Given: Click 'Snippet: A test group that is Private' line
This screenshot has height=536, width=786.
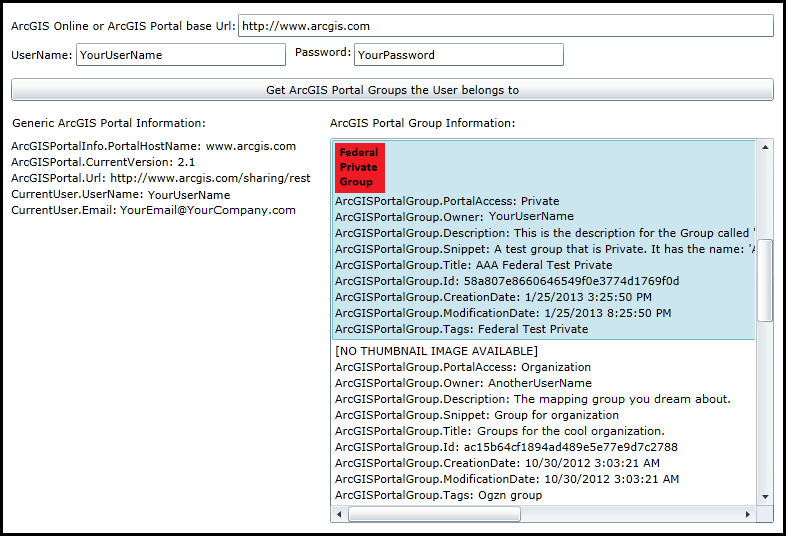Looking at the screenshot, I should 545,249.
